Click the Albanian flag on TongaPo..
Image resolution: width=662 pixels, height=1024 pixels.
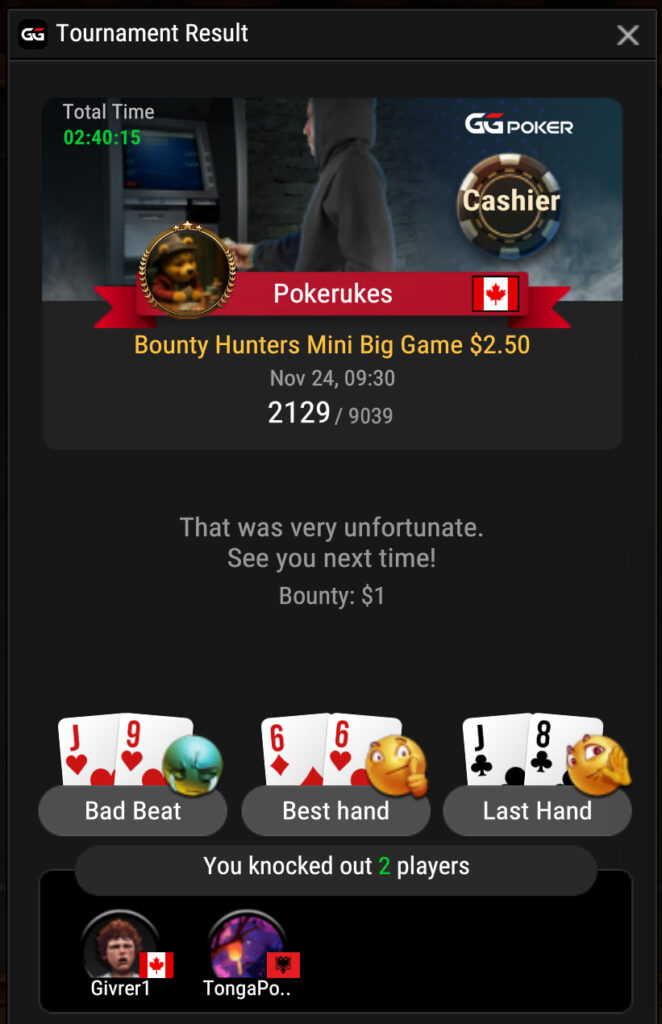[283, 965]
